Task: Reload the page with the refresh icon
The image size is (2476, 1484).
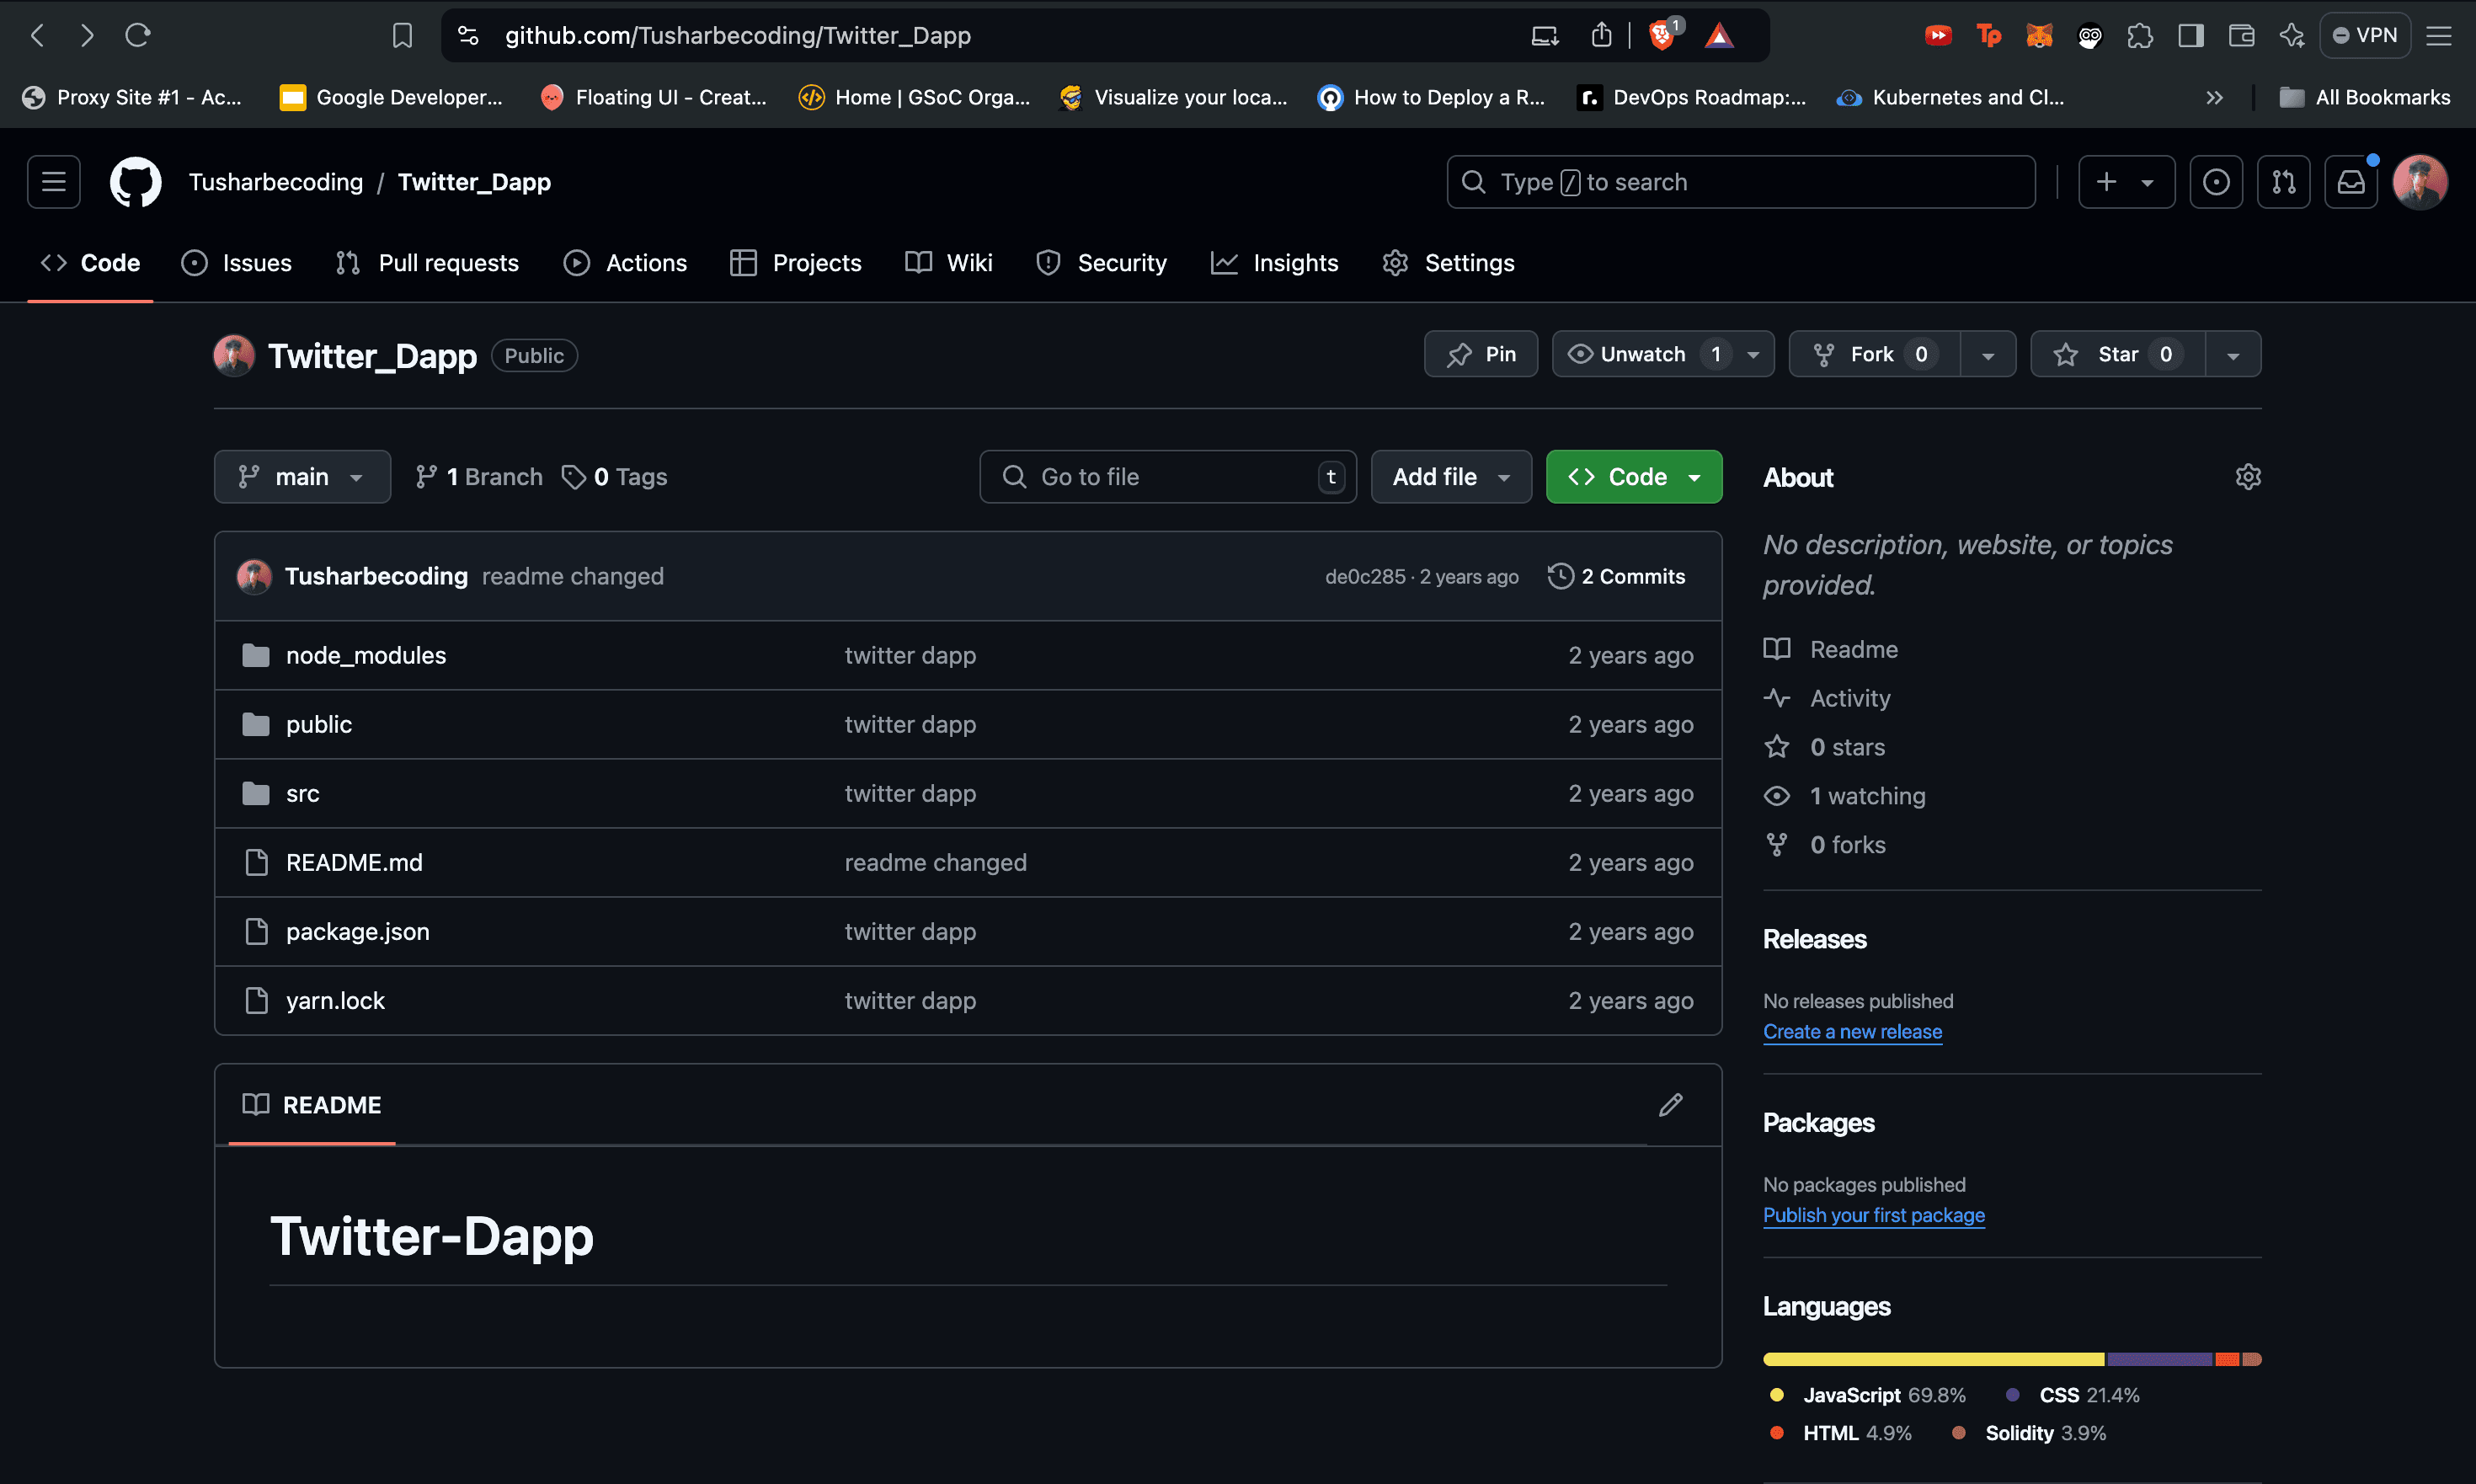Action: [x=138, y=36]
